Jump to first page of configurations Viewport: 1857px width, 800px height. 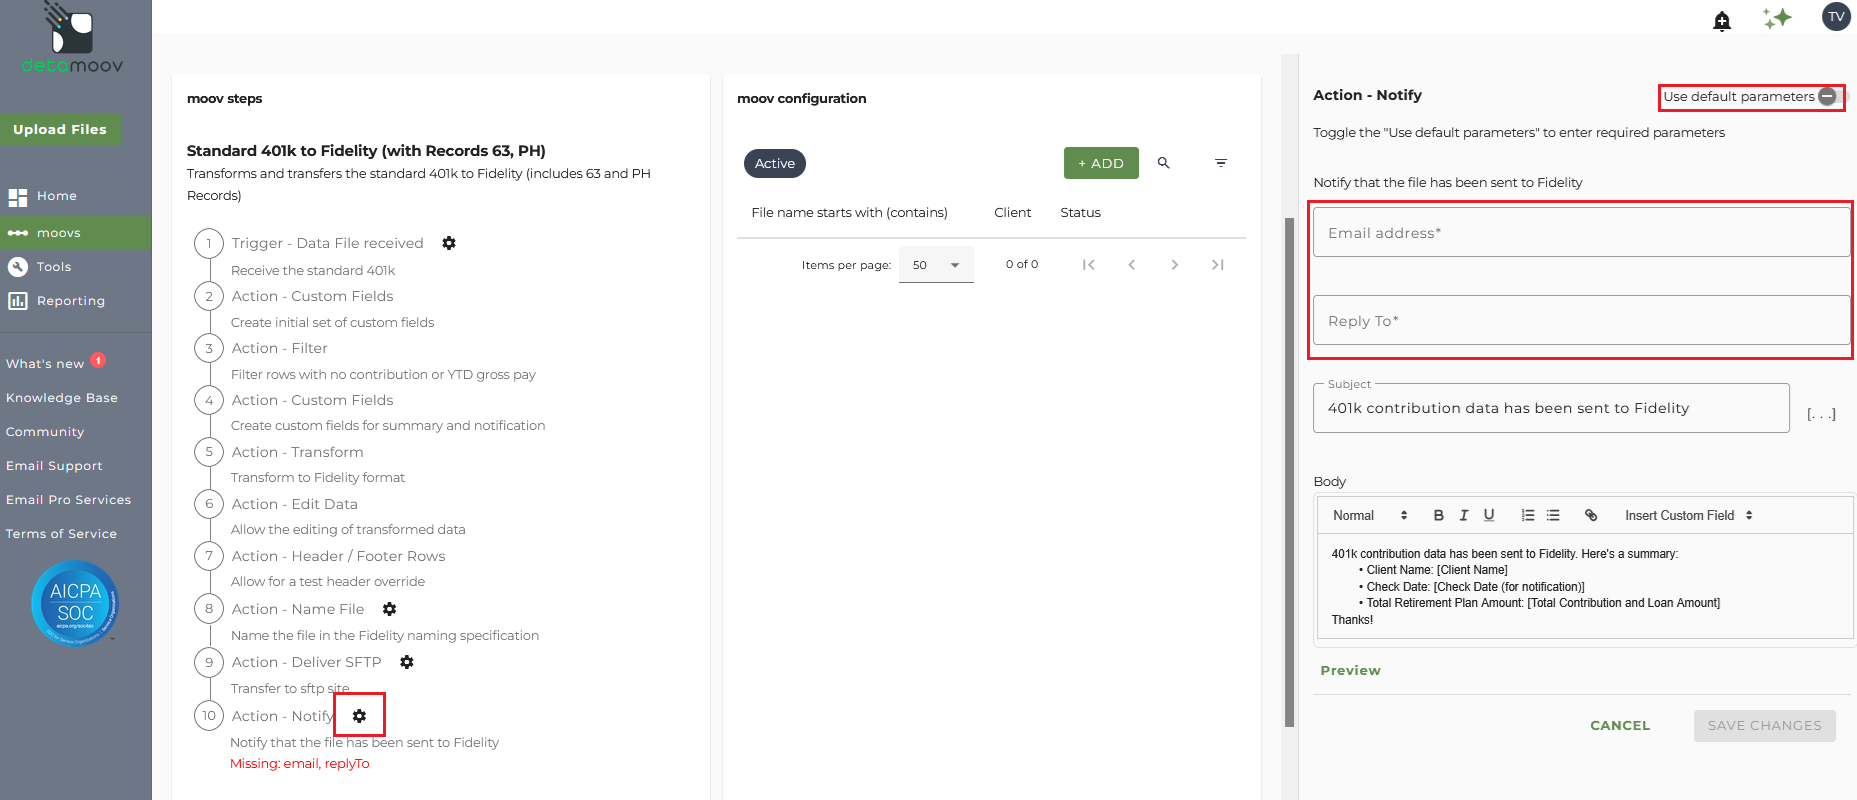pos(1089,265)
